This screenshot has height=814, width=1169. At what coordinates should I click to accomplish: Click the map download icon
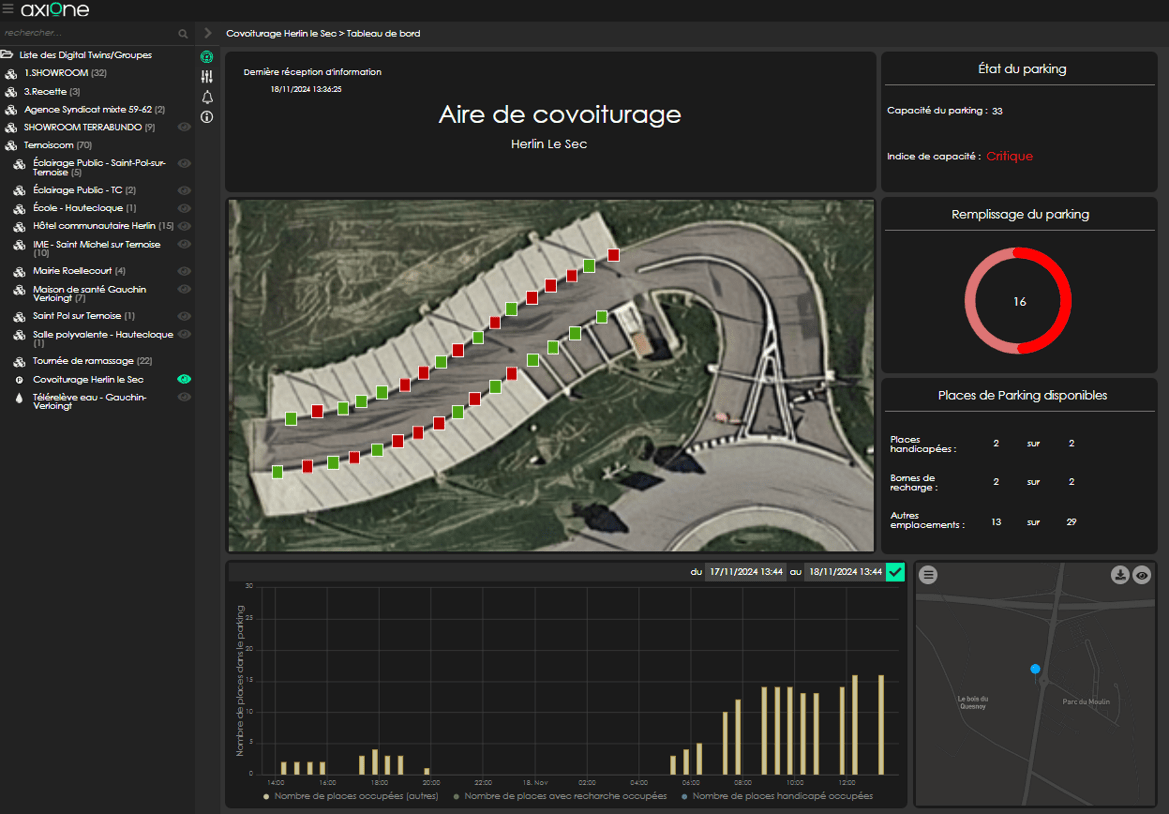(x=1120, y=575)
